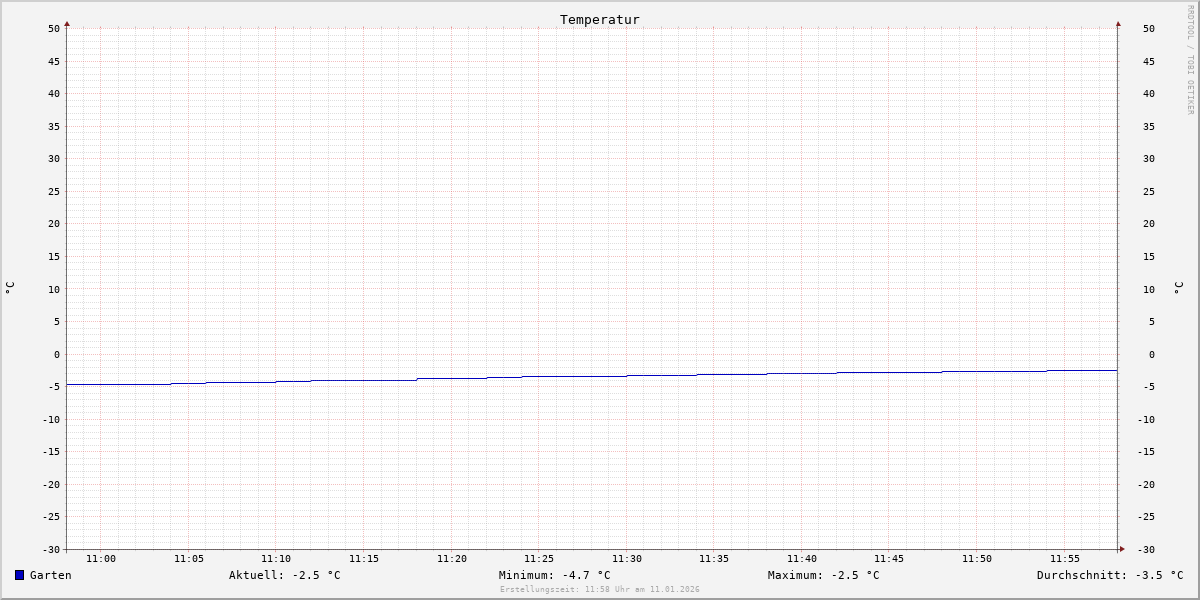This screenshot has height=600, width=1200.
Task: Select the "Maximum: -2.5 °C" value
Action: point(824,575)
